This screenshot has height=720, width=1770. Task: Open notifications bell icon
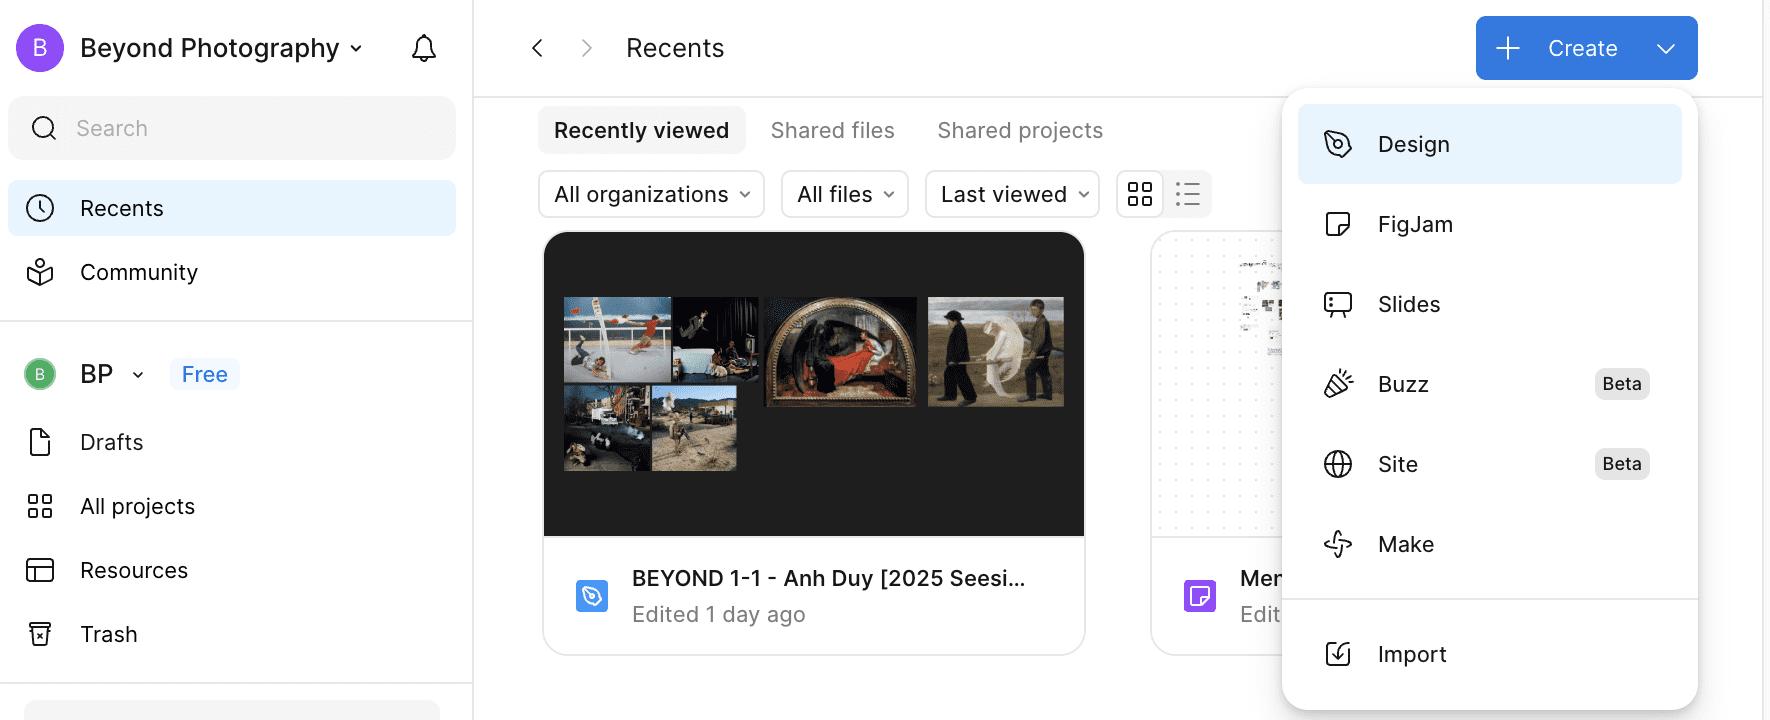(x=424, y=48)
